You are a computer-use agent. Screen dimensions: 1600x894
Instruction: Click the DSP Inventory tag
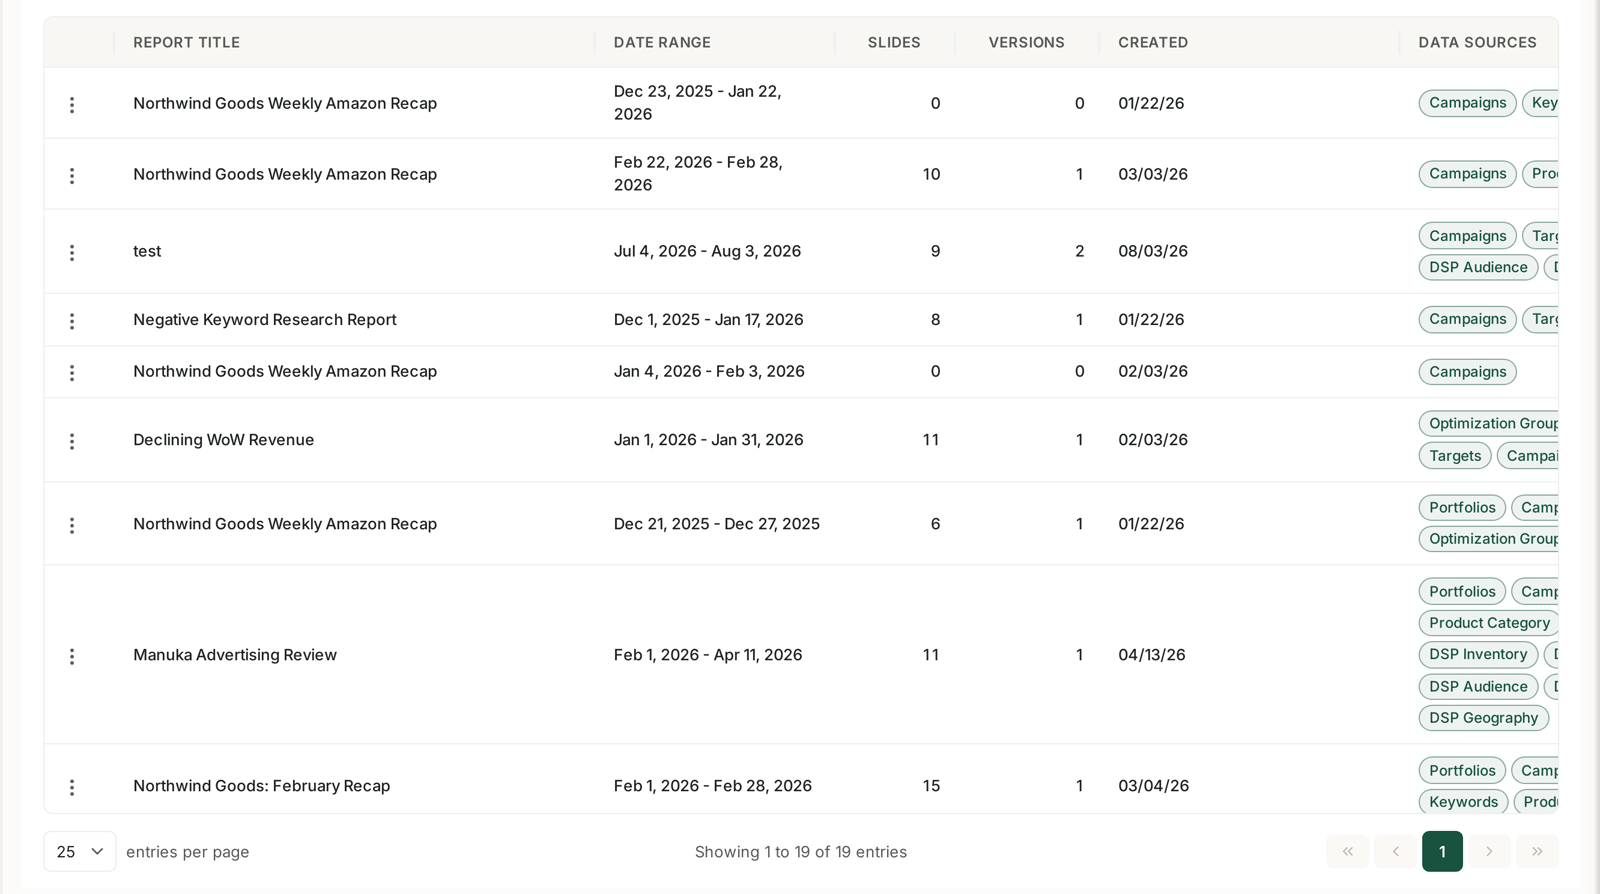[x=1478, y=654]
